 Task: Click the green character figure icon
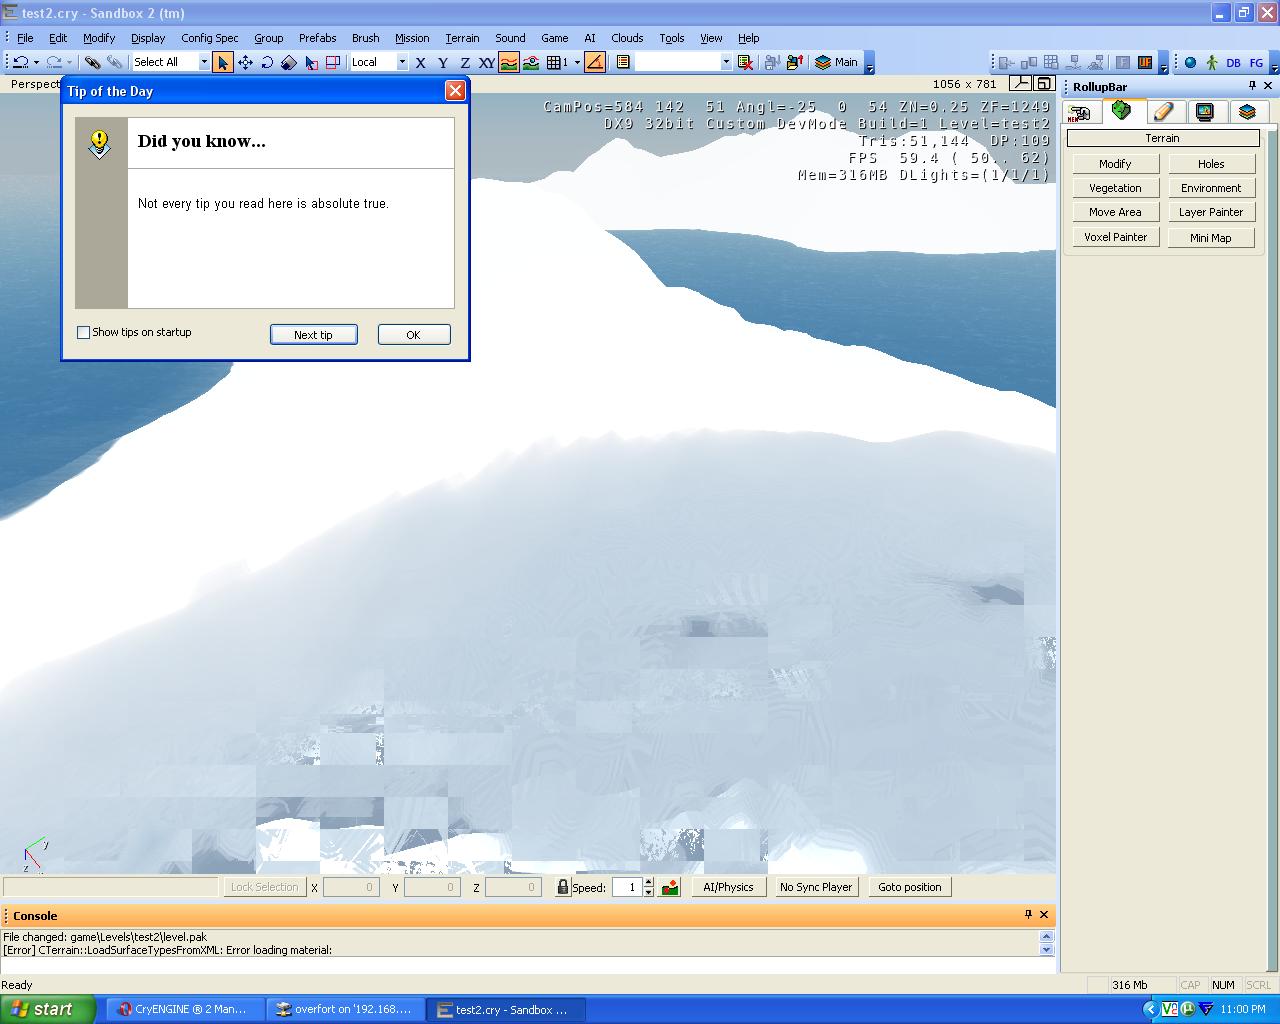click(x=1212, y=62)
